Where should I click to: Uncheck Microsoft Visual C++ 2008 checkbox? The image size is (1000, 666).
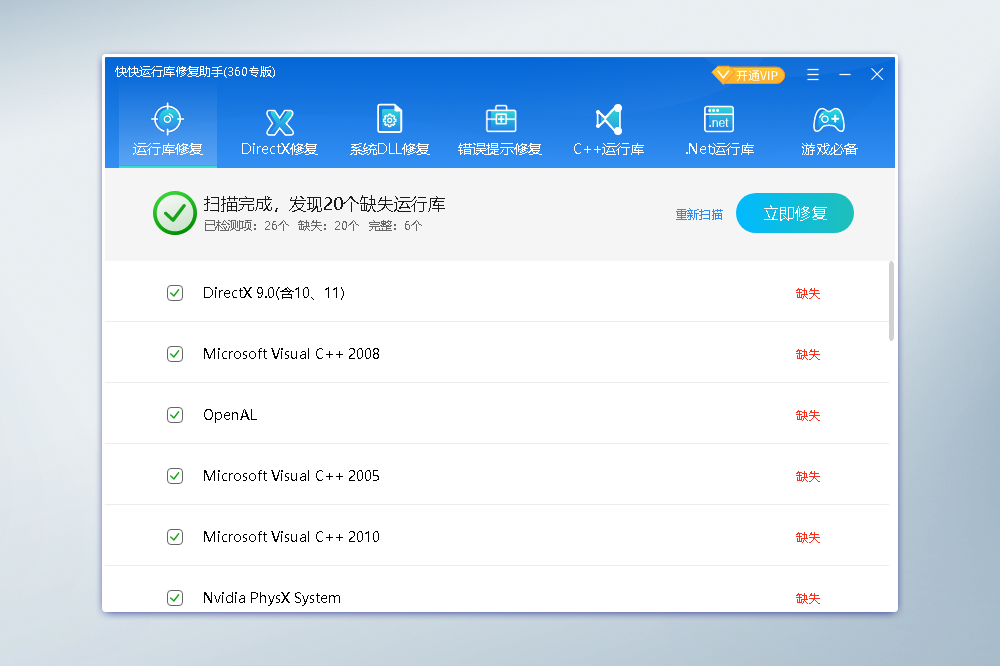(x=175, y=354)
